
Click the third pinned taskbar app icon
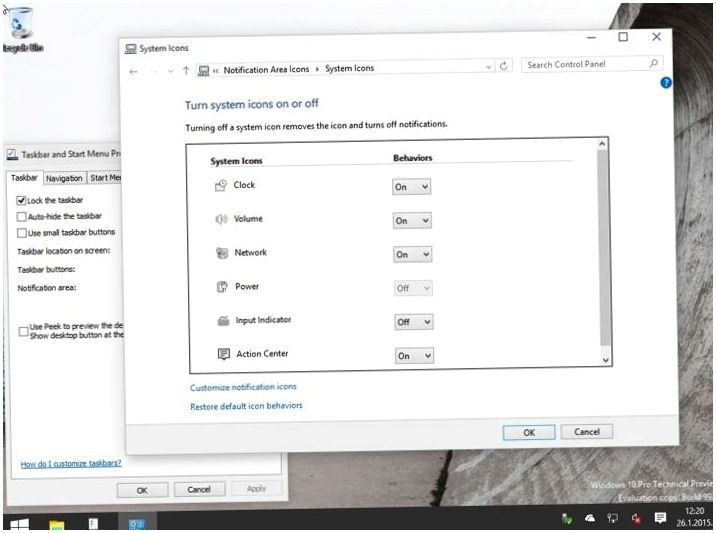click(x=93, y=524)
